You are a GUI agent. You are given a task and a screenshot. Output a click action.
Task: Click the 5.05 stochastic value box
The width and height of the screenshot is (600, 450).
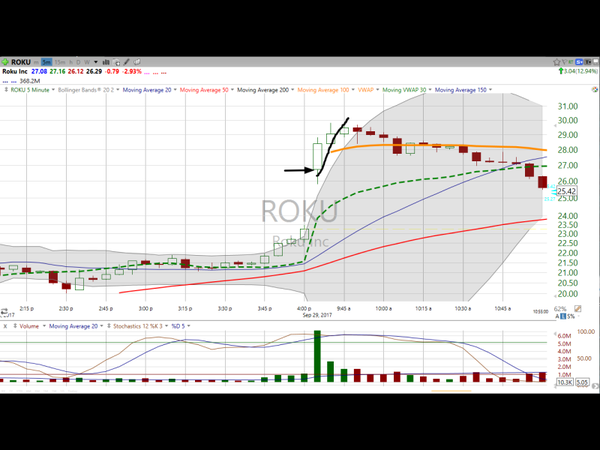[582, 382]
